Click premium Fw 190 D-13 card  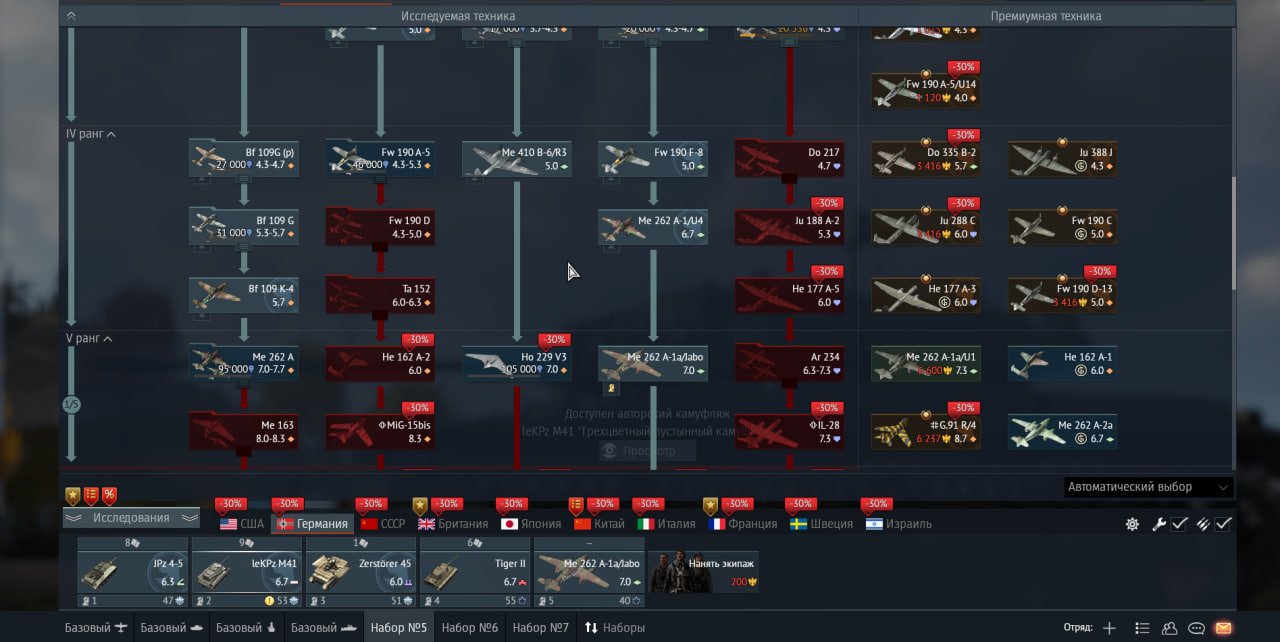tap(1062, 295)
